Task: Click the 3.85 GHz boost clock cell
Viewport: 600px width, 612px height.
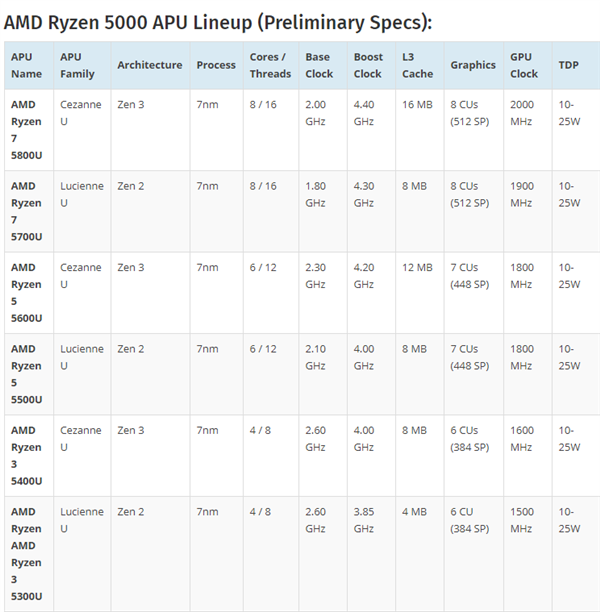Action: (x=371, y=554)
